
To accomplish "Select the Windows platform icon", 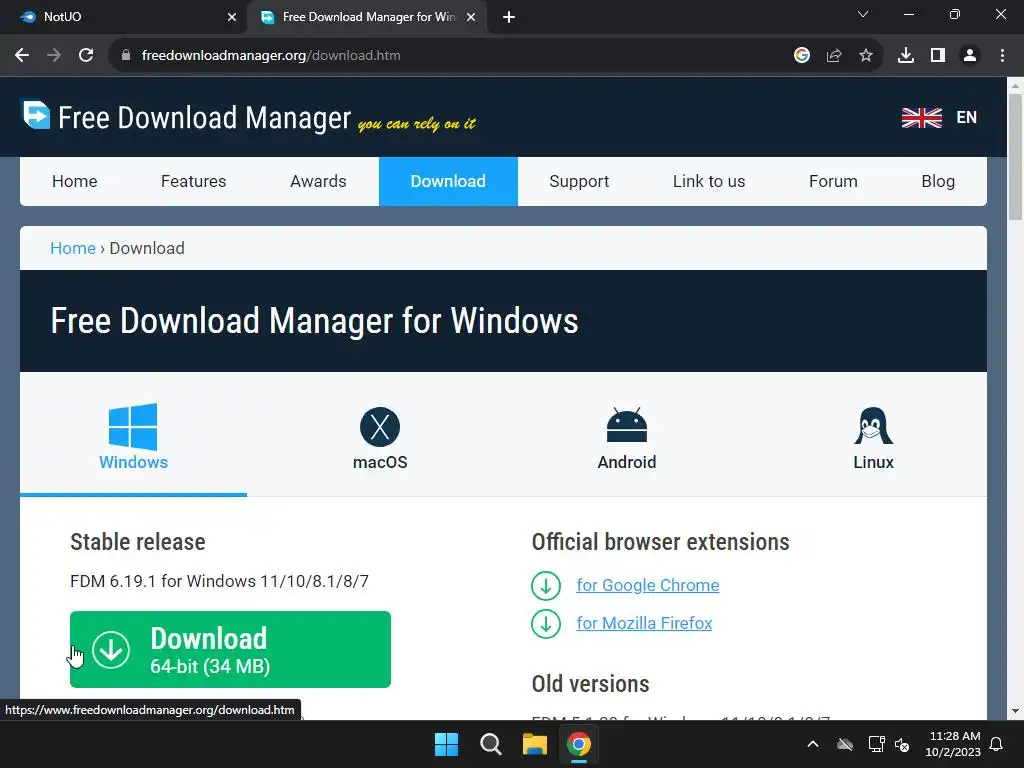I will coord(133,426).
